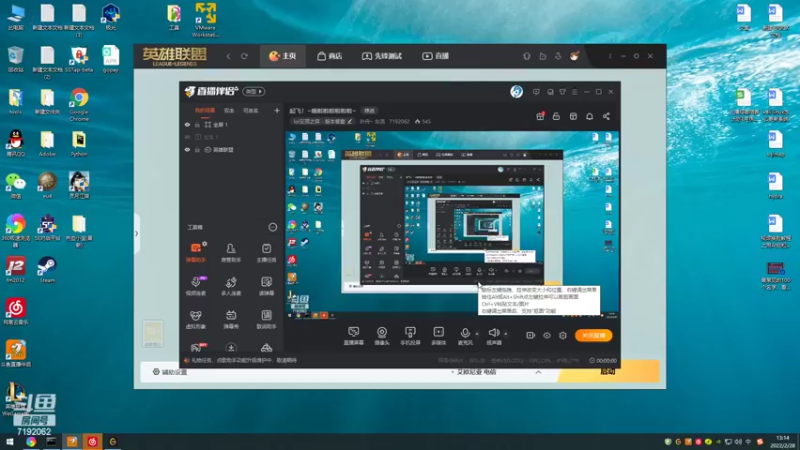The width and height of the screenshot is (800, 450).
Task: Click the yellow 启动 launch button
Action: (x=608, y=371)
